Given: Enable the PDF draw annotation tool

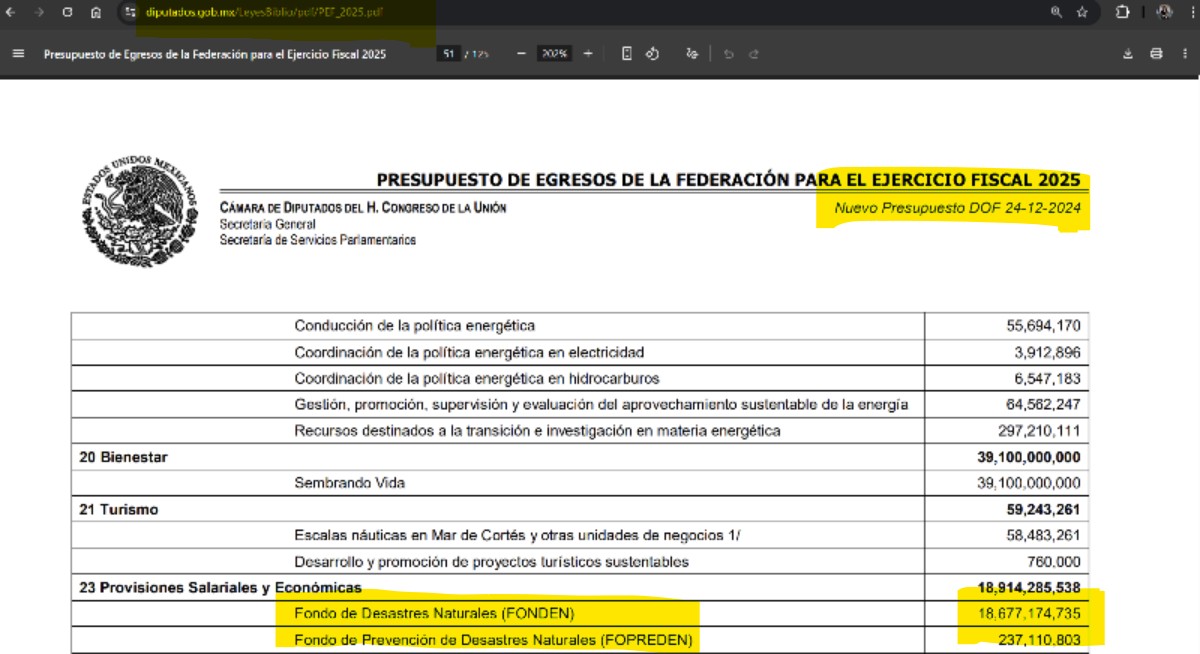Looking at the screenshot, I should click(692, 54).
